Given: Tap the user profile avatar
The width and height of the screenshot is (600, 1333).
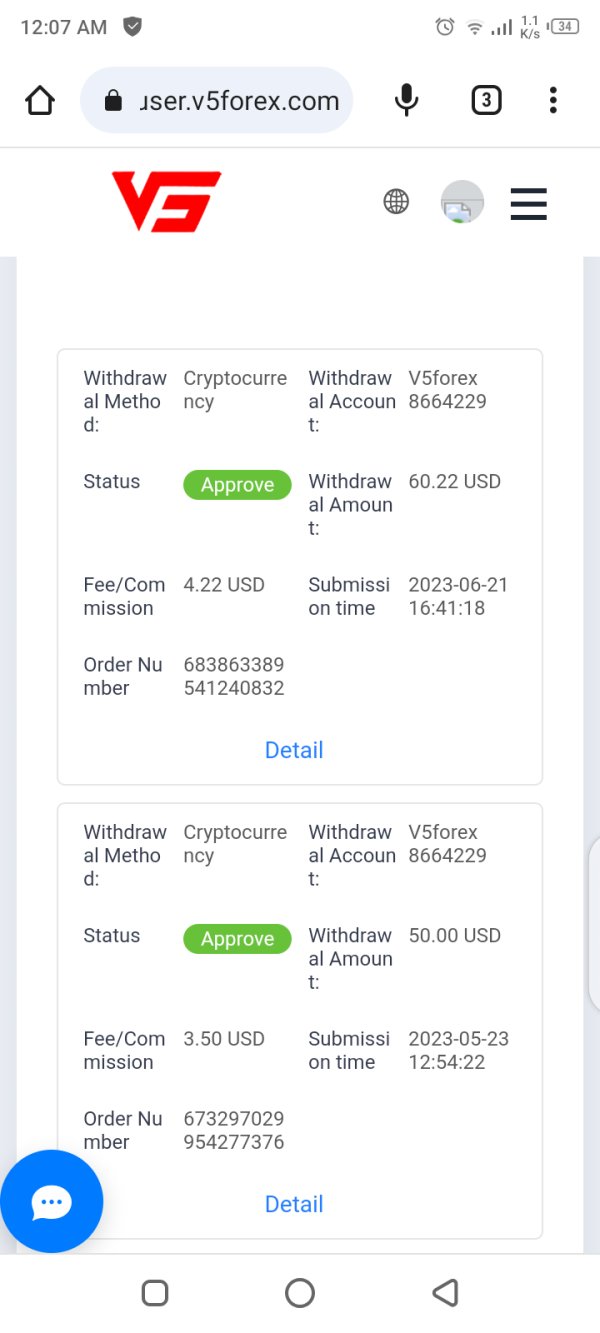Looking at the screenshot, I should (x=462, y=202).
